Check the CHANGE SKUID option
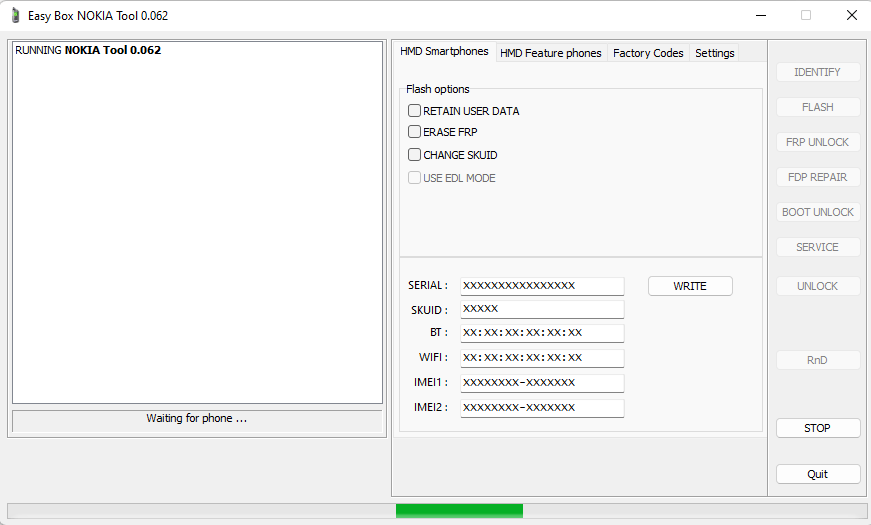Image resolution: width=871 pixels, height=525 pixels. [415, 155]
